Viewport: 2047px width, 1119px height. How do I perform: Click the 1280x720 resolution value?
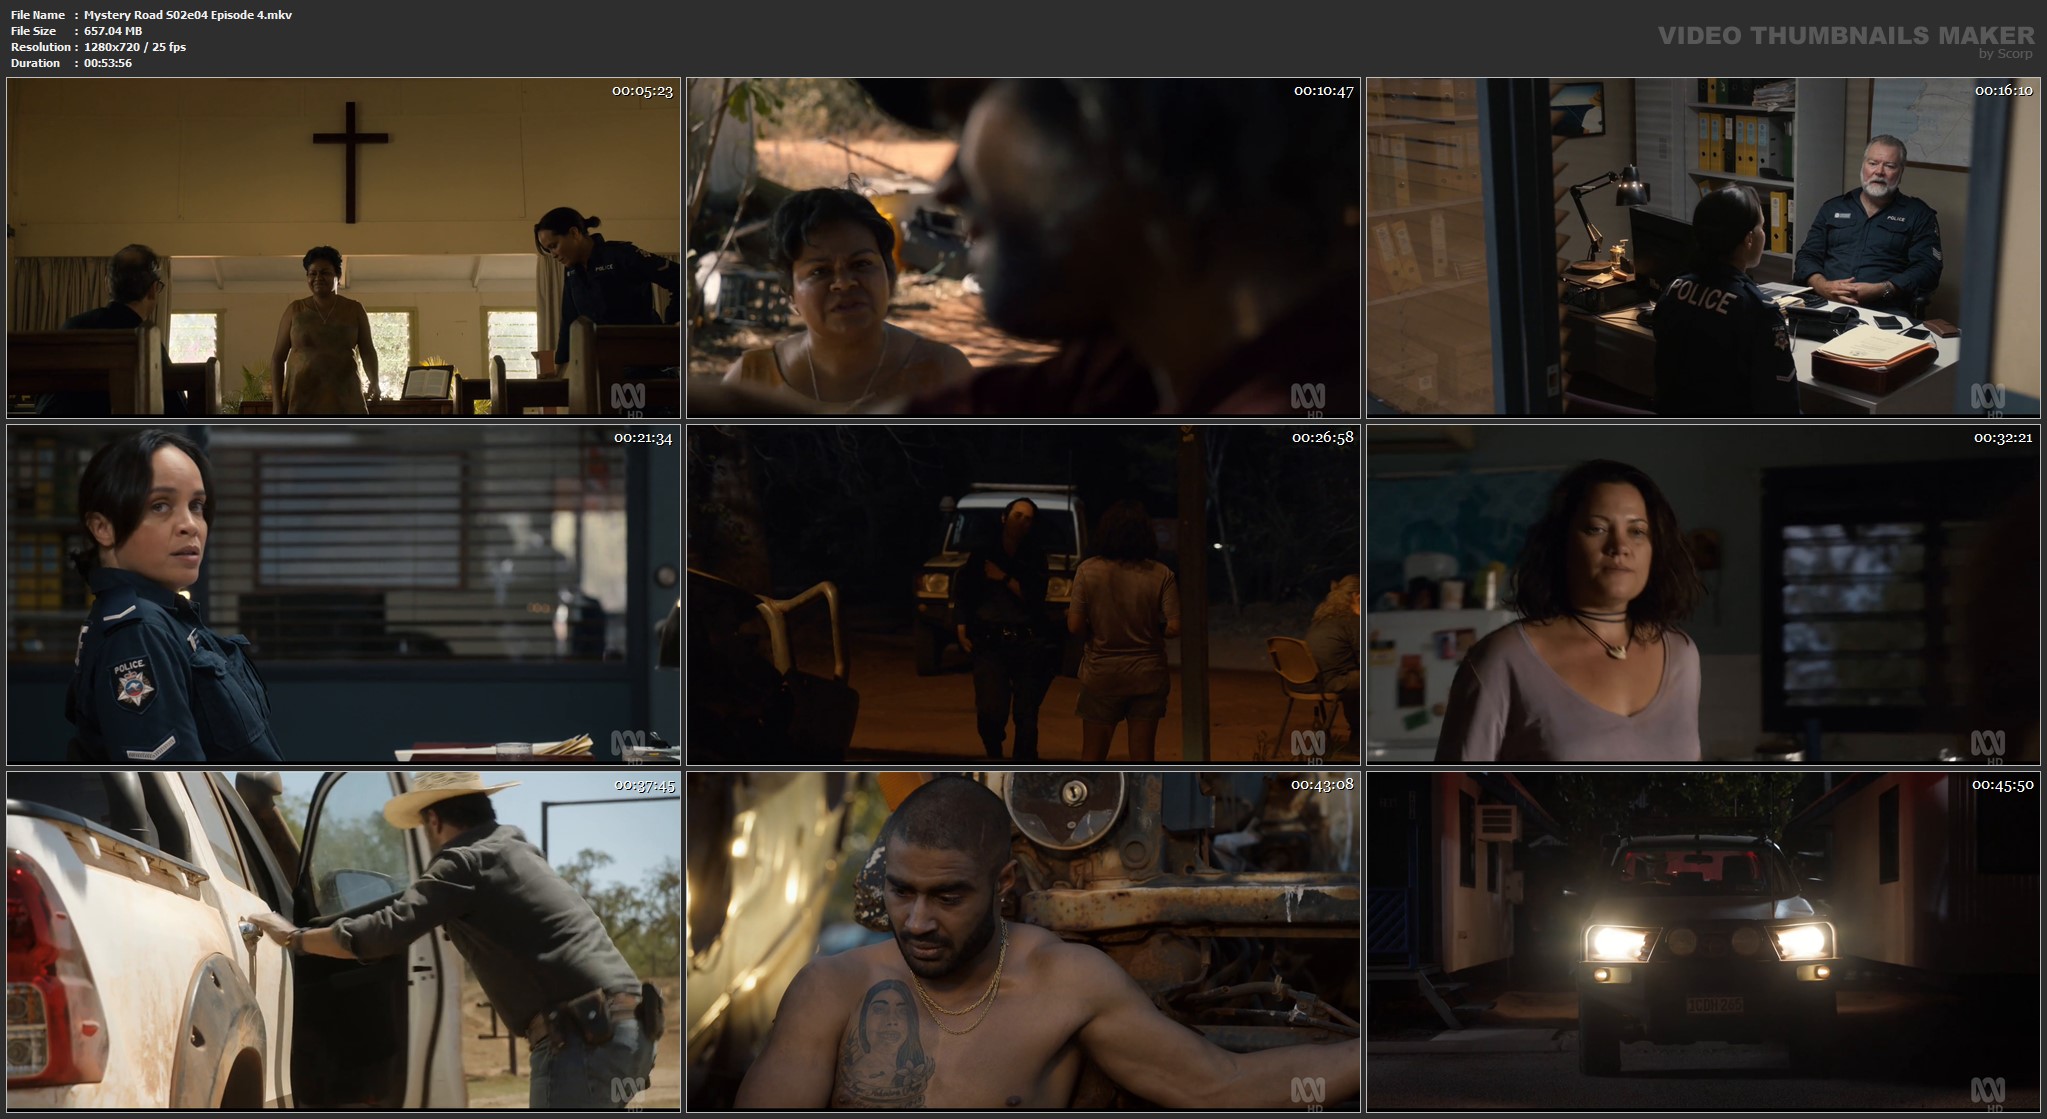[x=135, y=47]
